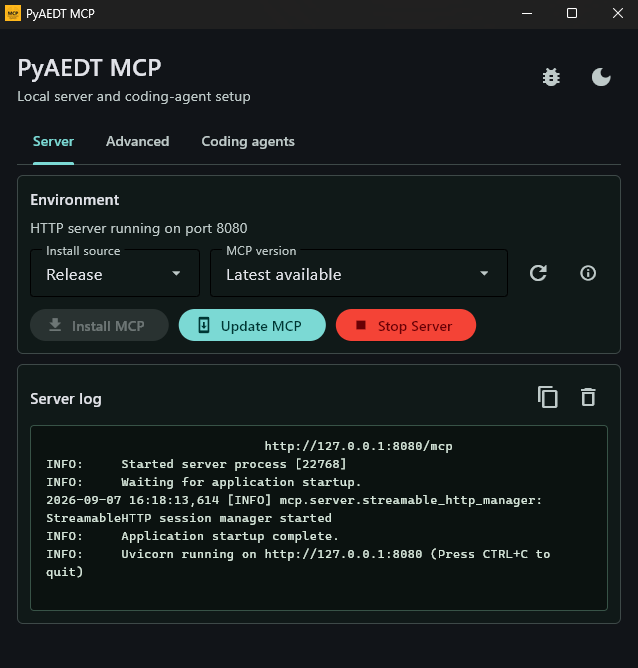Minimize the PyAEDT MCP window

[x=527, y=14]
